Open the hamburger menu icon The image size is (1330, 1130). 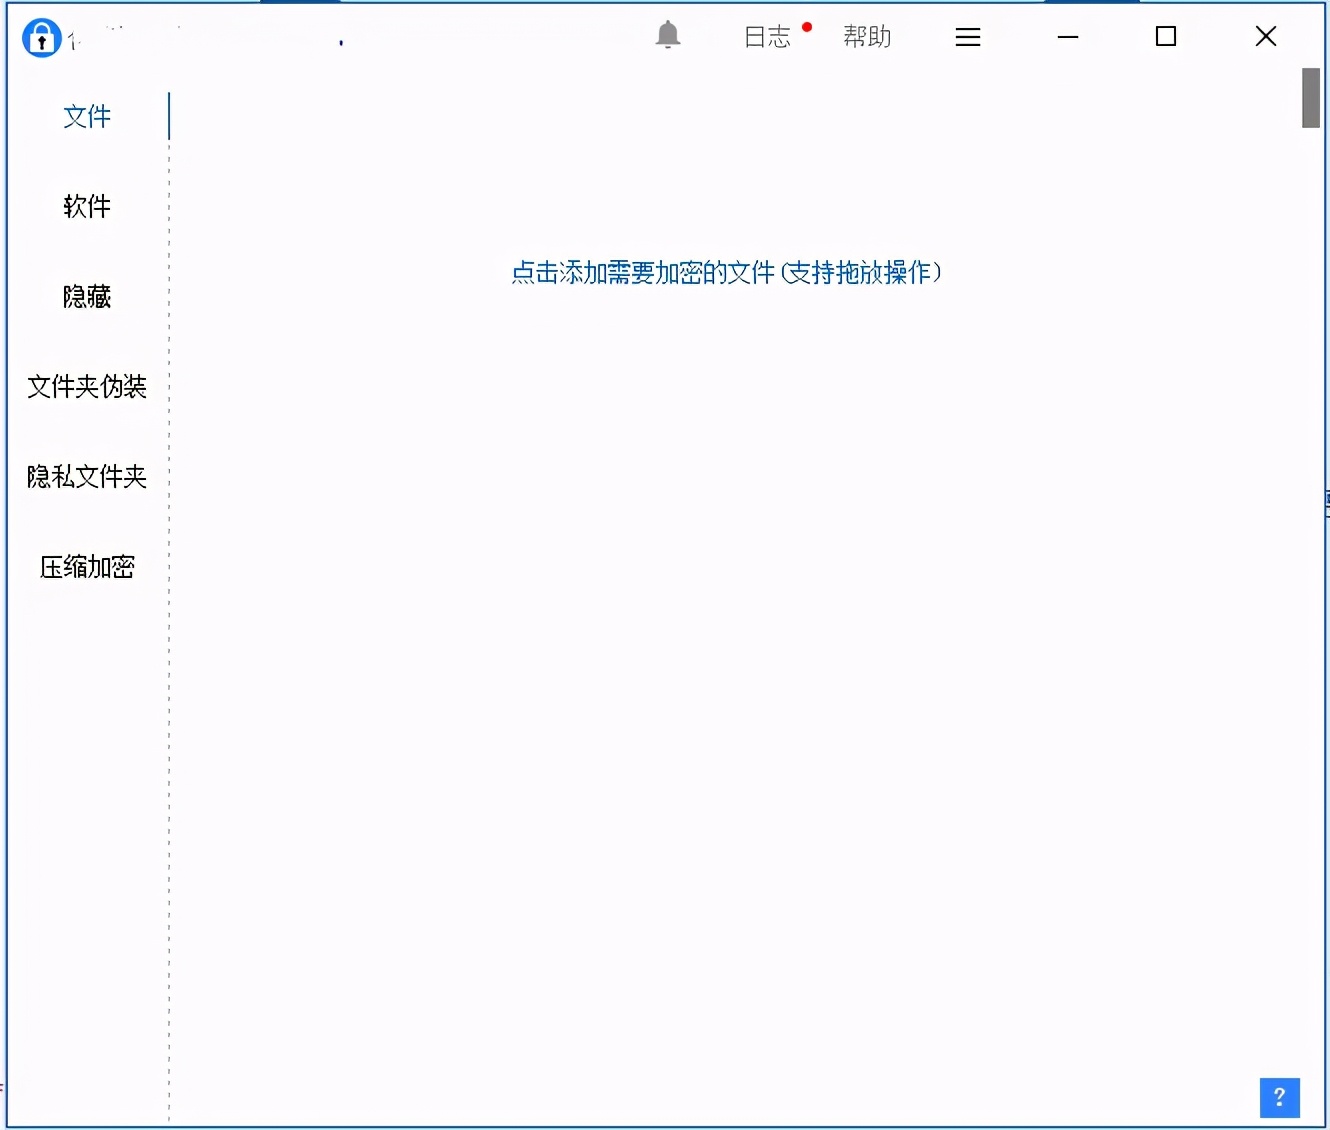[968, 37]
